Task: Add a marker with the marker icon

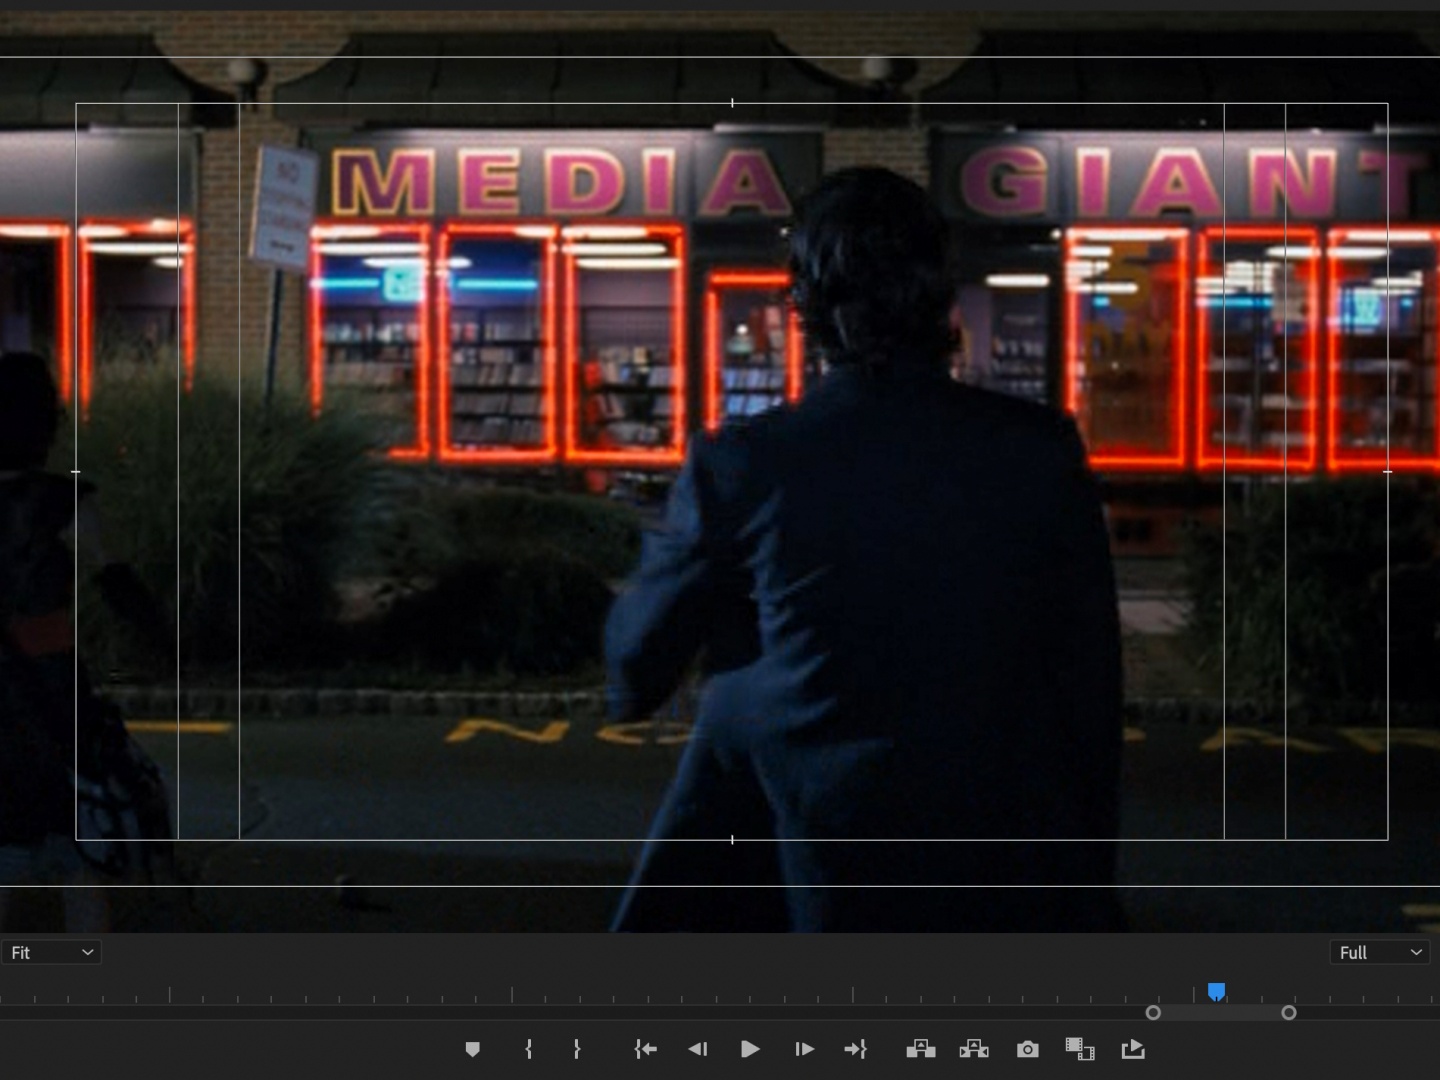Action: tap(473, 1049)
